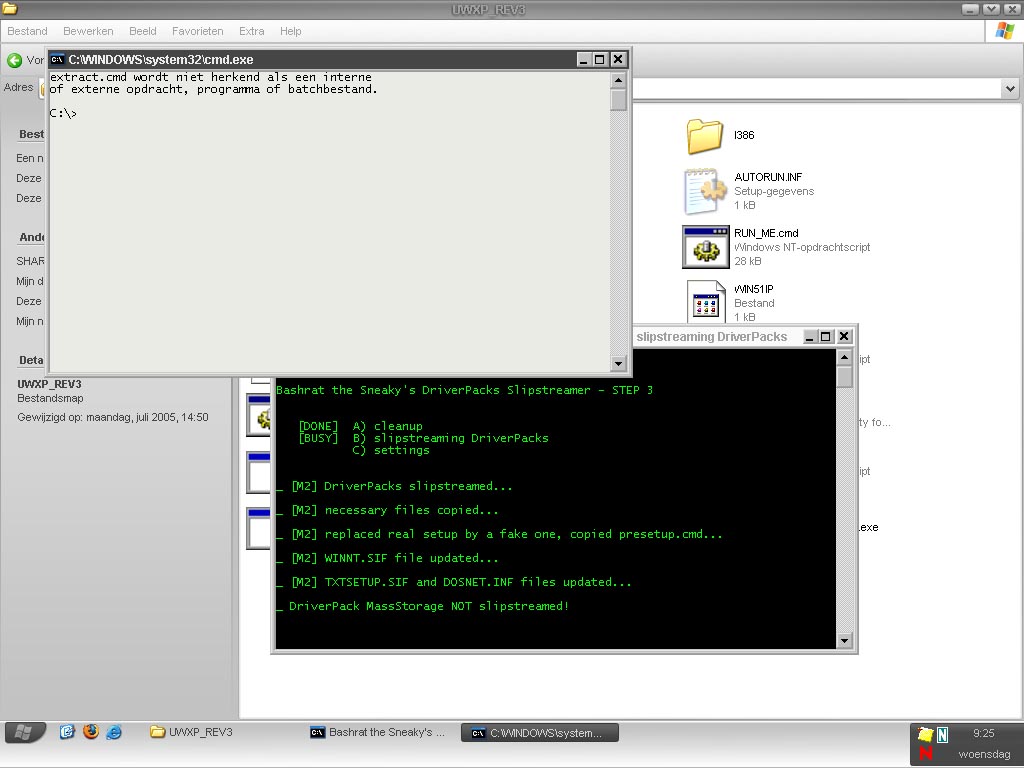Image resolution: width=1024 pixels, height=768 pixels.
Task: Click the '[BUSY] B) slipstreaming DriverPacks' line
Action: (x=423, y=438)
